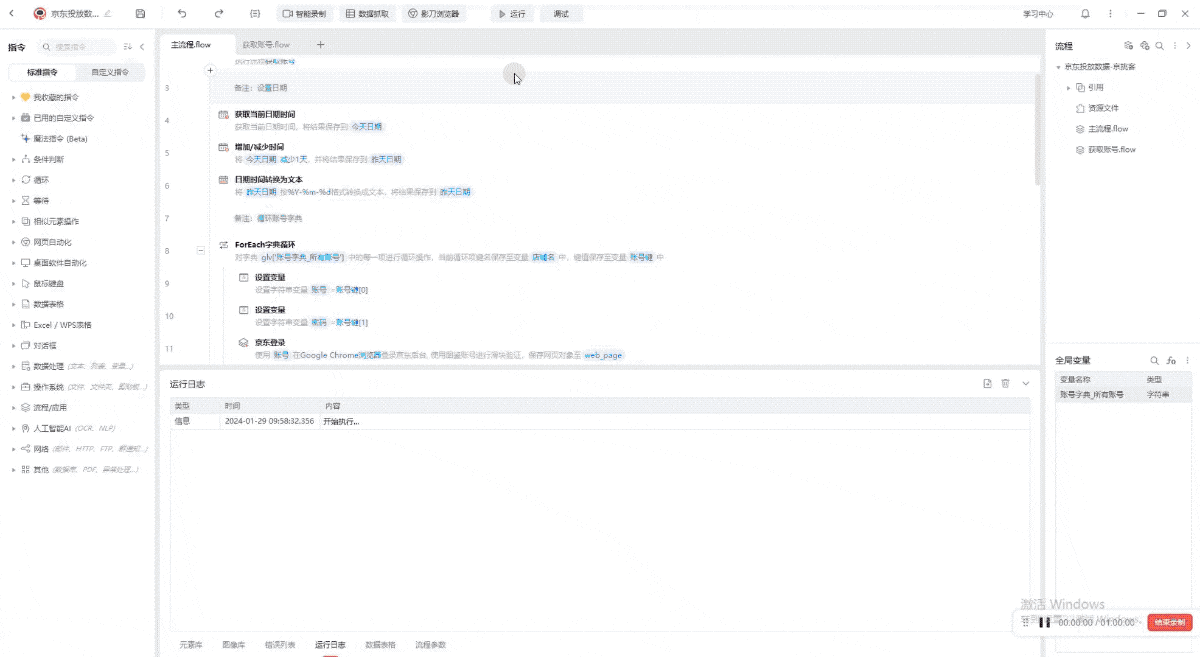Open the notification bell
This screenshot has height=657, width=1200.
click(x=1085, y=14)
